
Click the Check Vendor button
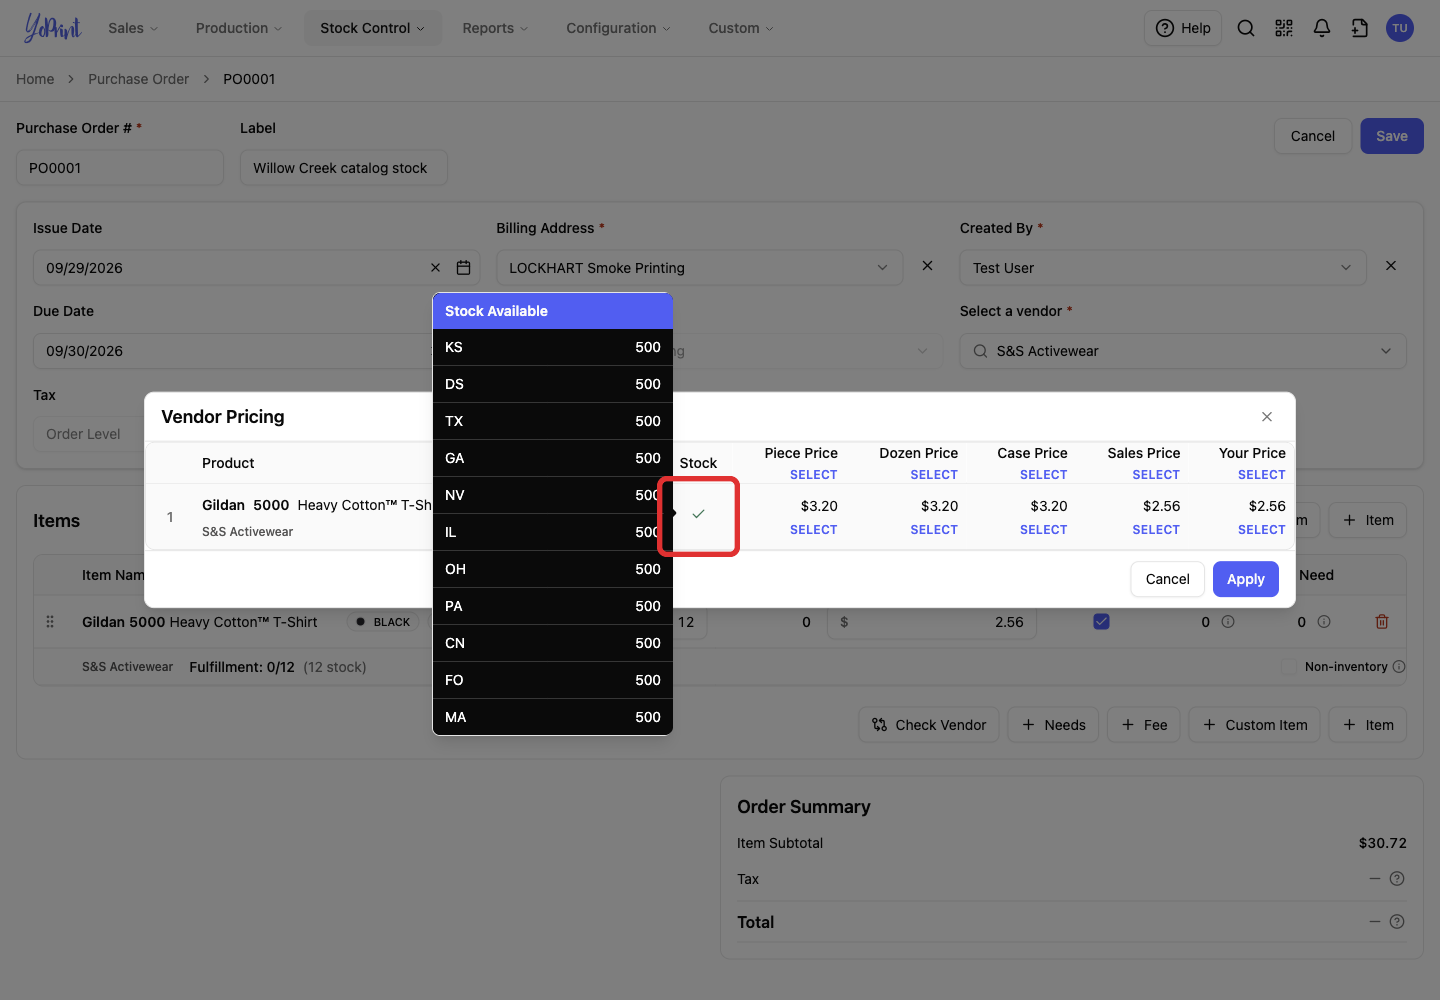[x=929, y=725]
